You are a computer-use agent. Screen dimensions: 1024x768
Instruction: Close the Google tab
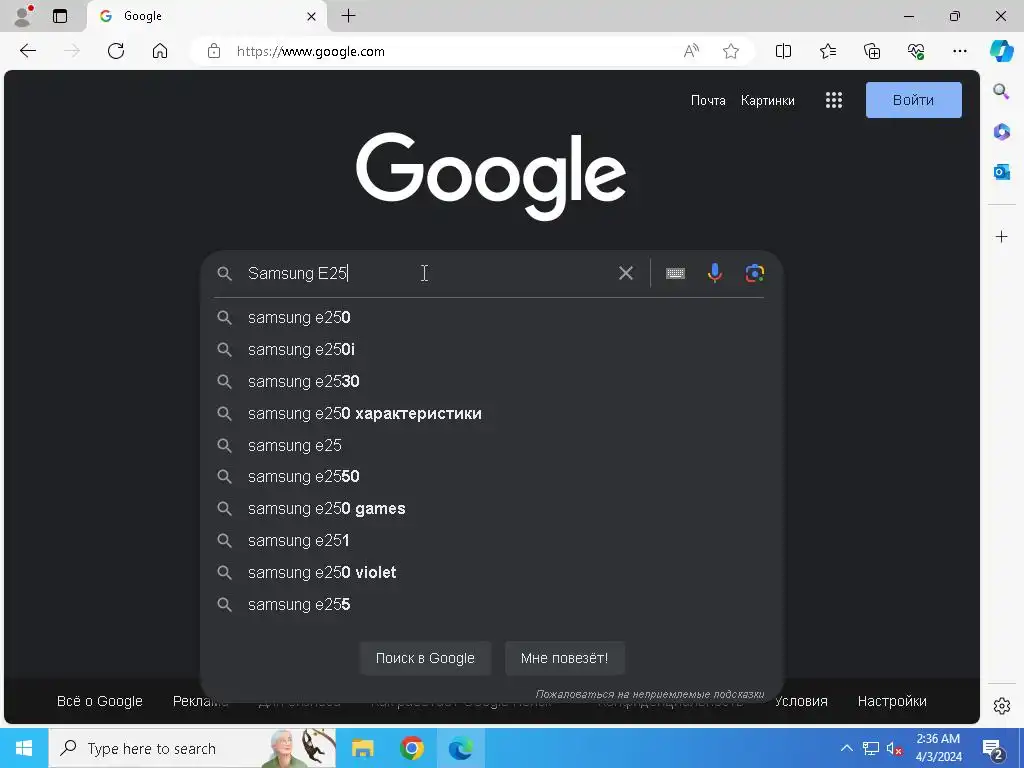point(312,16)
